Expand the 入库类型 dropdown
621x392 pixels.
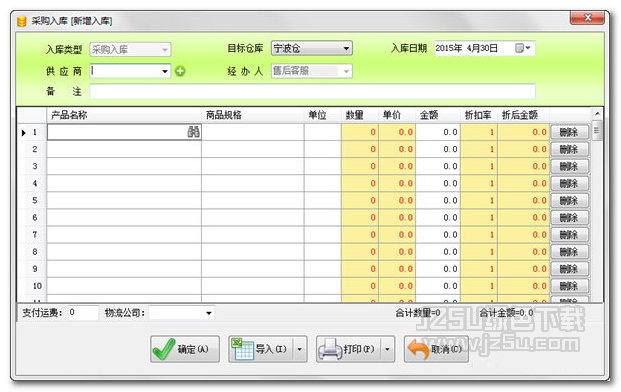[x=165, y=49]
